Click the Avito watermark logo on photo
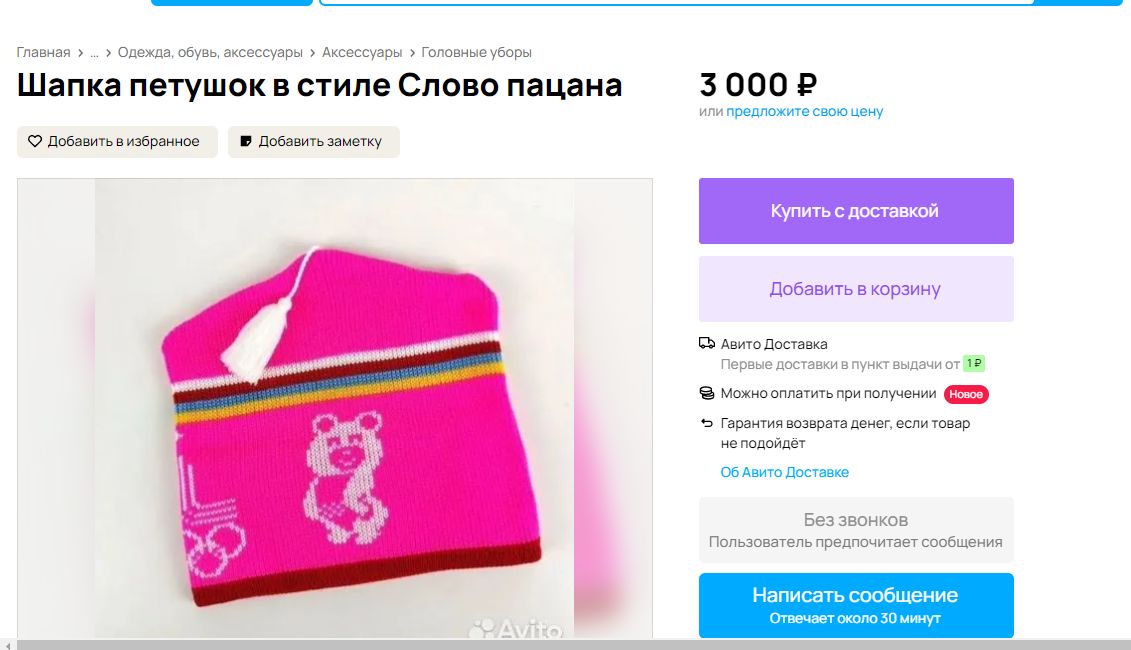Viewport: 1131px width, 650px height. click(515, 629)
